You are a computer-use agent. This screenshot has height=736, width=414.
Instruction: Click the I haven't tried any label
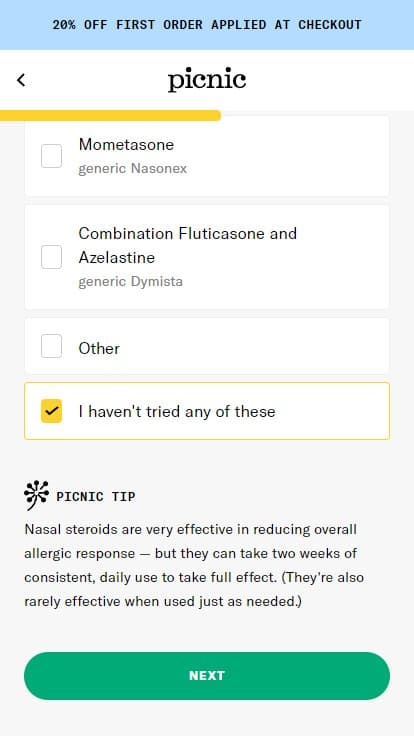coord(177,412)
